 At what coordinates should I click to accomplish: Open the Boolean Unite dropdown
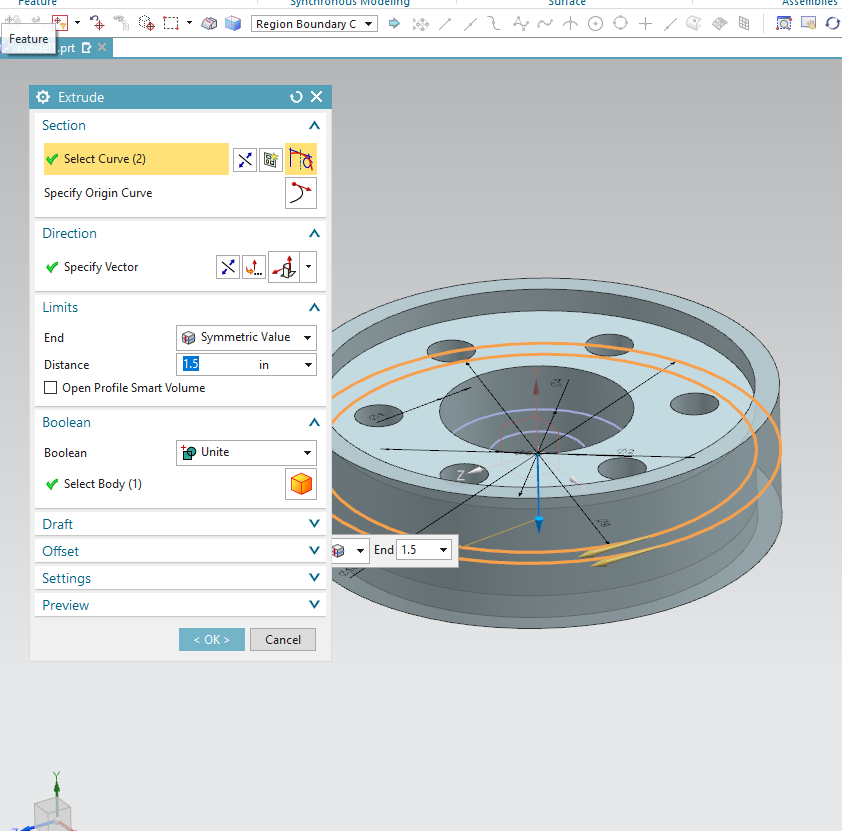(246, 453)
